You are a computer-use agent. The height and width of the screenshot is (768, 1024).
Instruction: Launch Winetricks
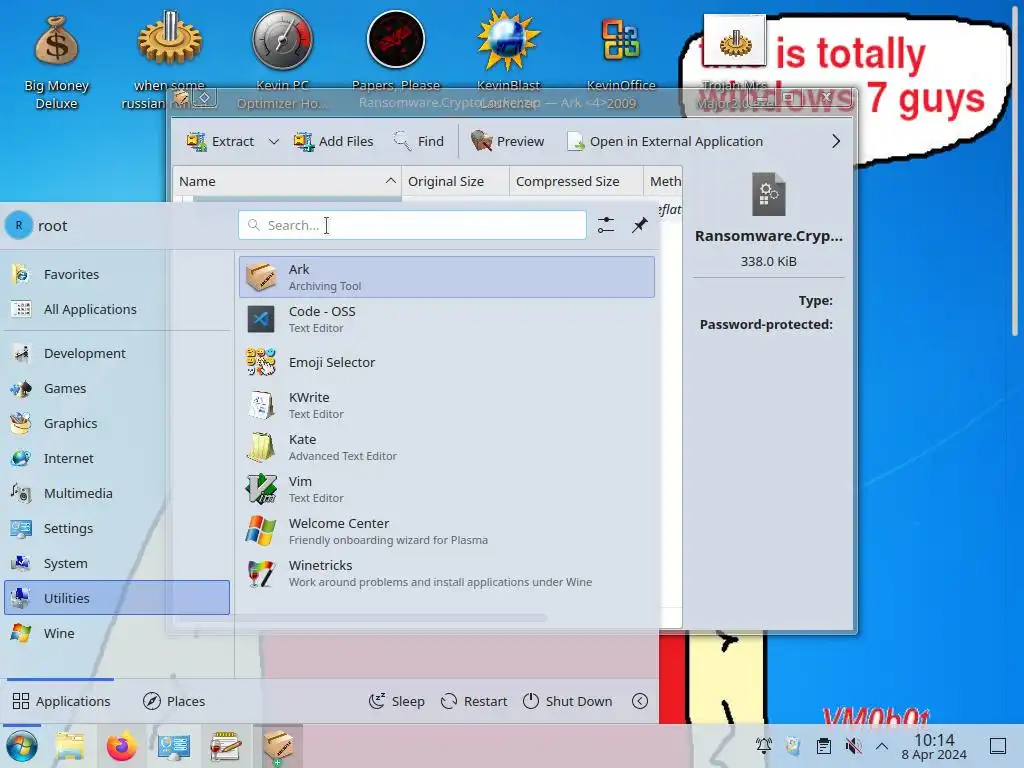pyautogui.click(x=447, y=573)
